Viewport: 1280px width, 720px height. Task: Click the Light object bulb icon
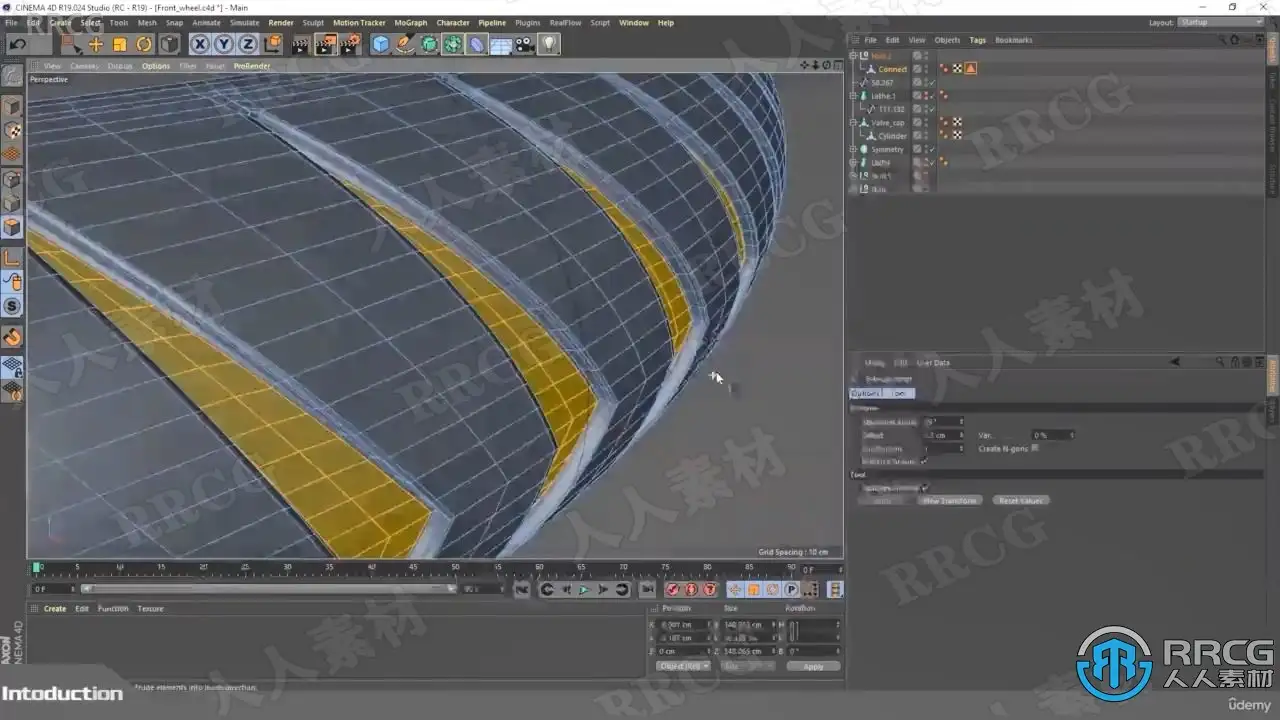(x=549, y=44)
